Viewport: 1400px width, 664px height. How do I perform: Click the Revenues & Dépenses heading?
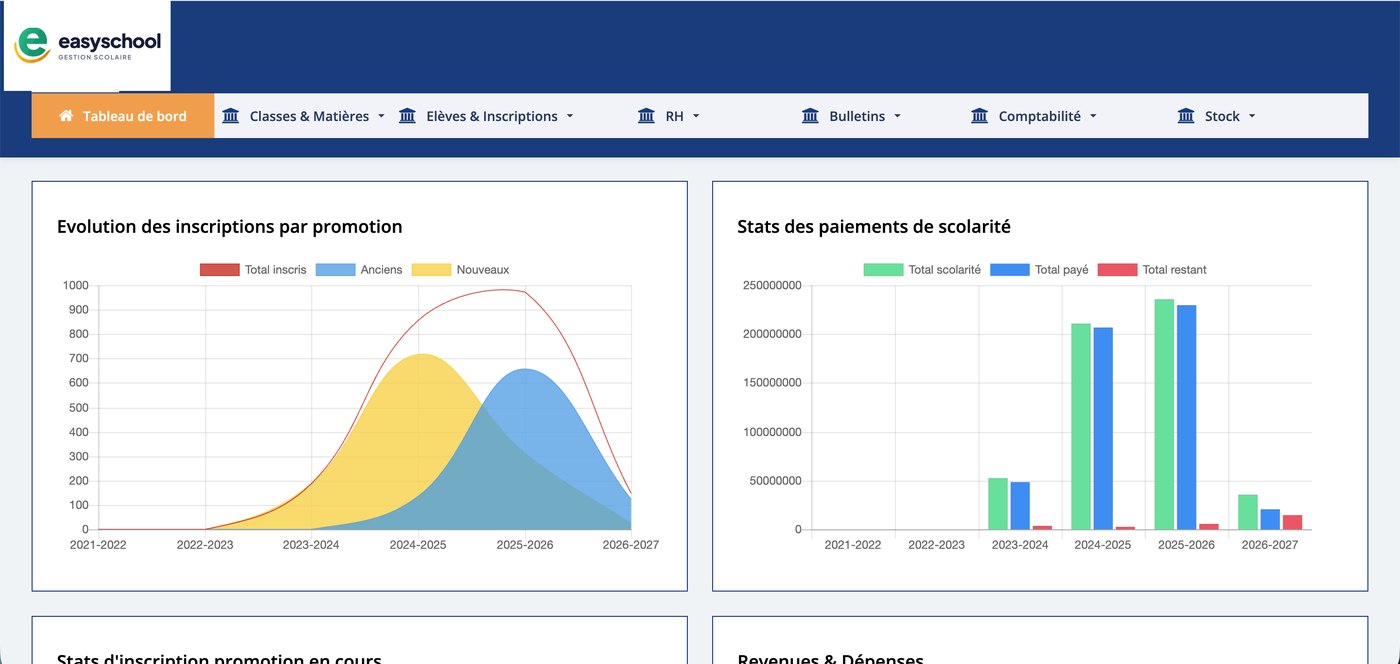click(830, 658)
